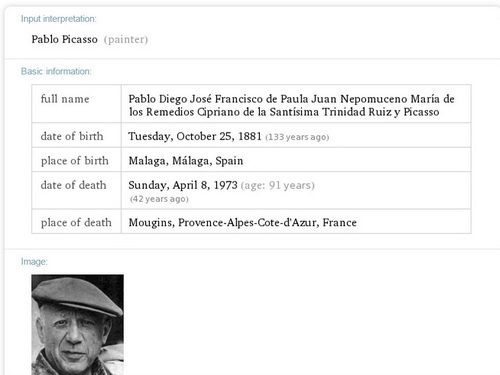Image resolution: width=500 pixels, height=375 pixels.
Task: Click the '(42 years ago)' note
Action: coord(159,199)
